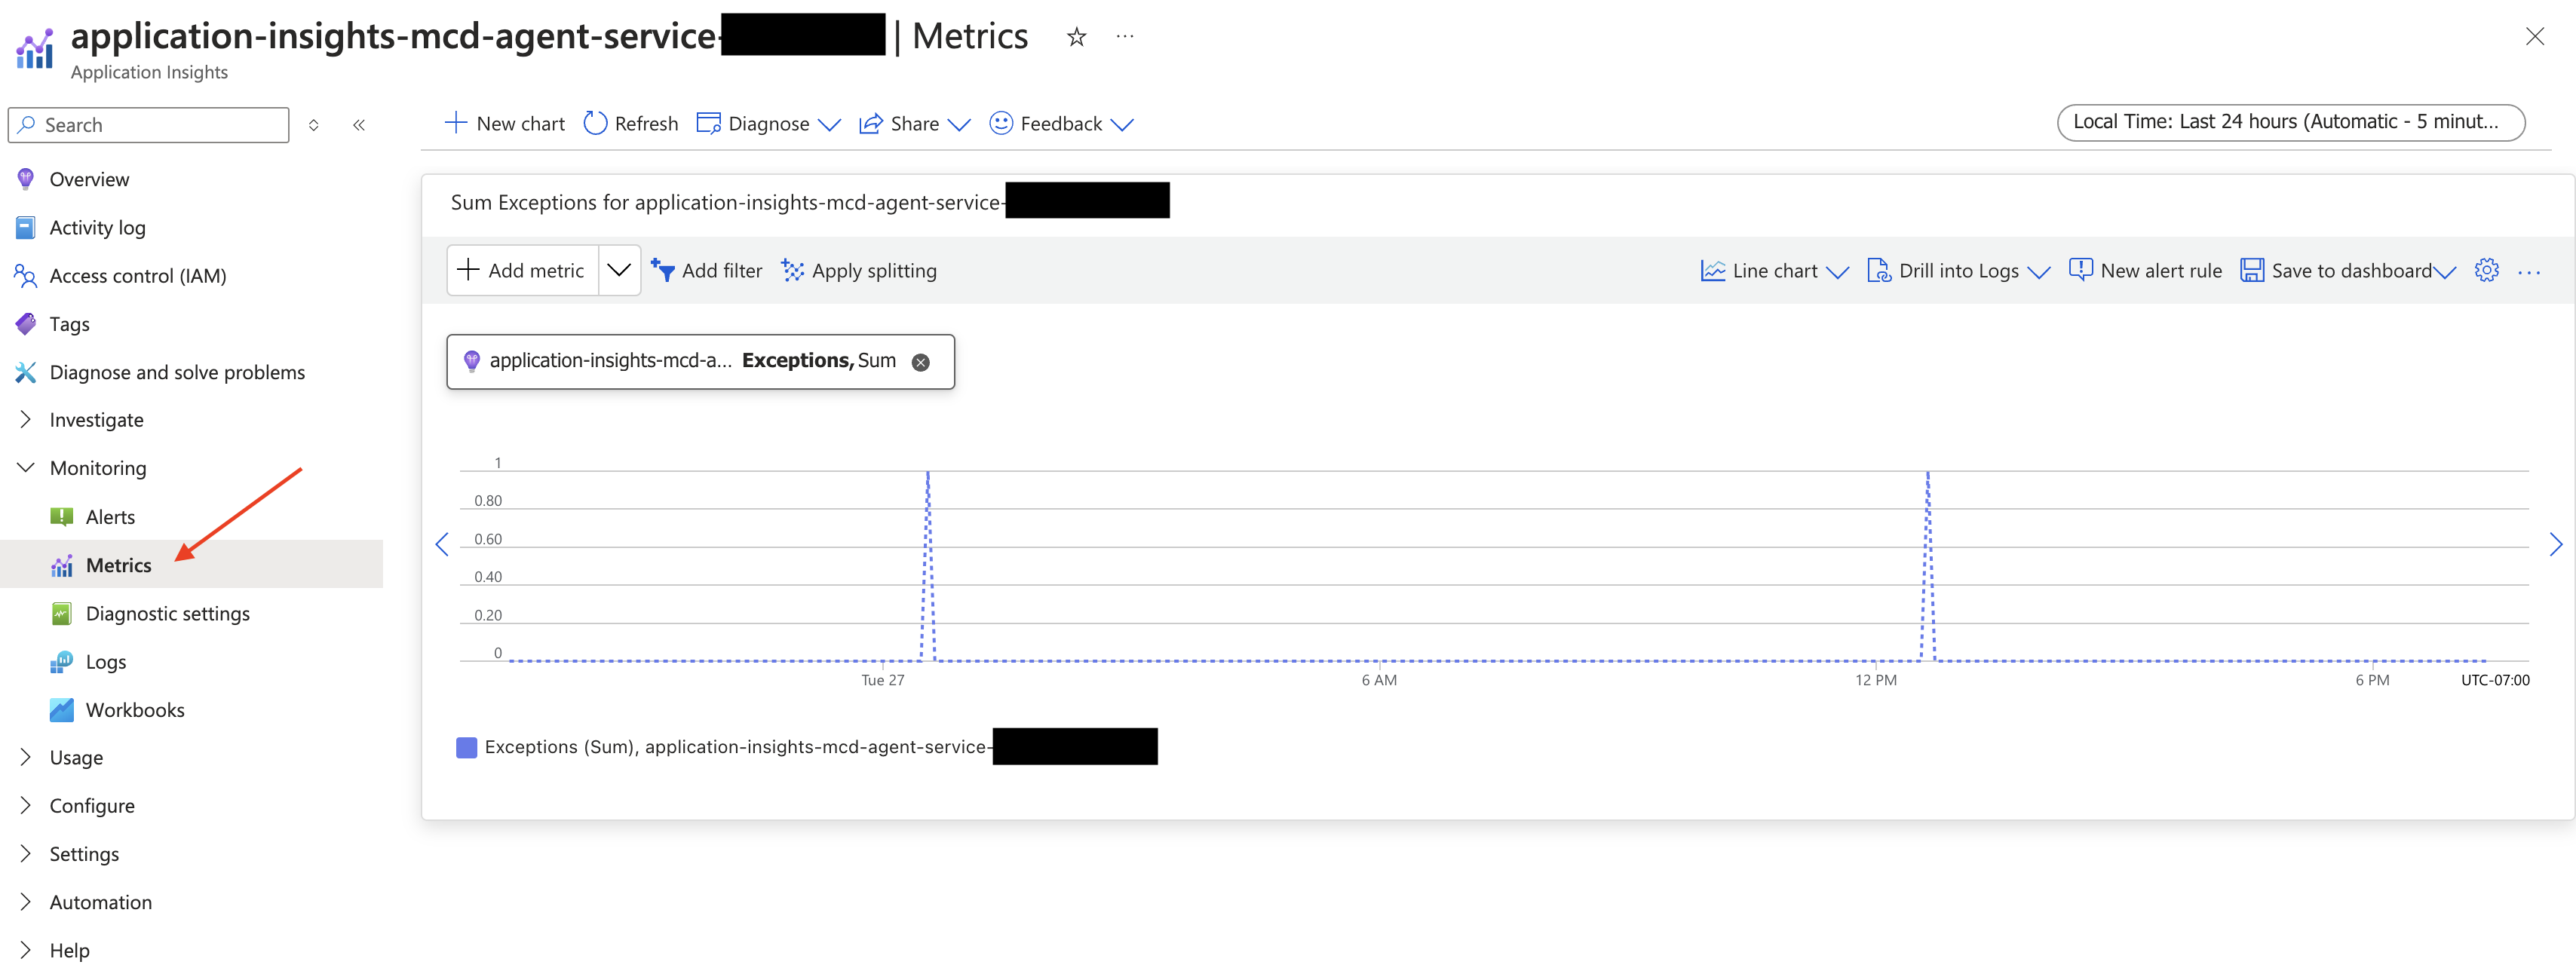
Task: Remove the Exceptions, Sum metric pill
Action: (920, 362)
